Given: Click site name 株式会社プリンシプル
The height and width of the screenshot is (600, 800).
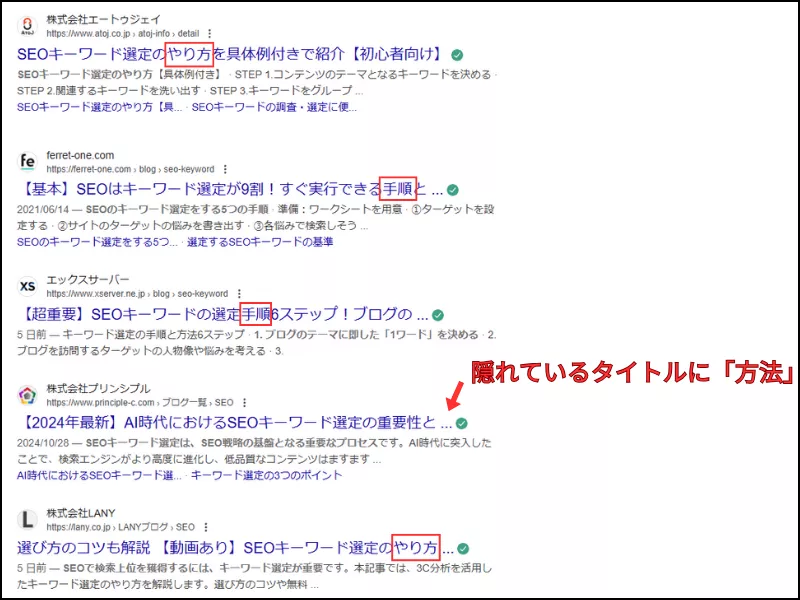Looking at the screenshot, I should (98, 389).
